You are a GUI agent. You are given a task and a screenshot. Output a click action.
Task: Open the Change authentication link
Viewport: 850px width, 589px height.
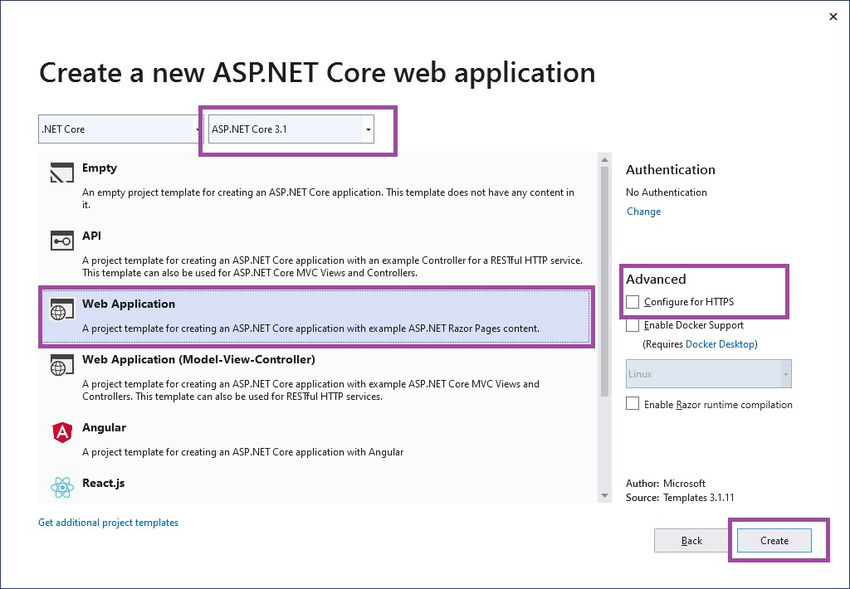click(x=643, y=211)
